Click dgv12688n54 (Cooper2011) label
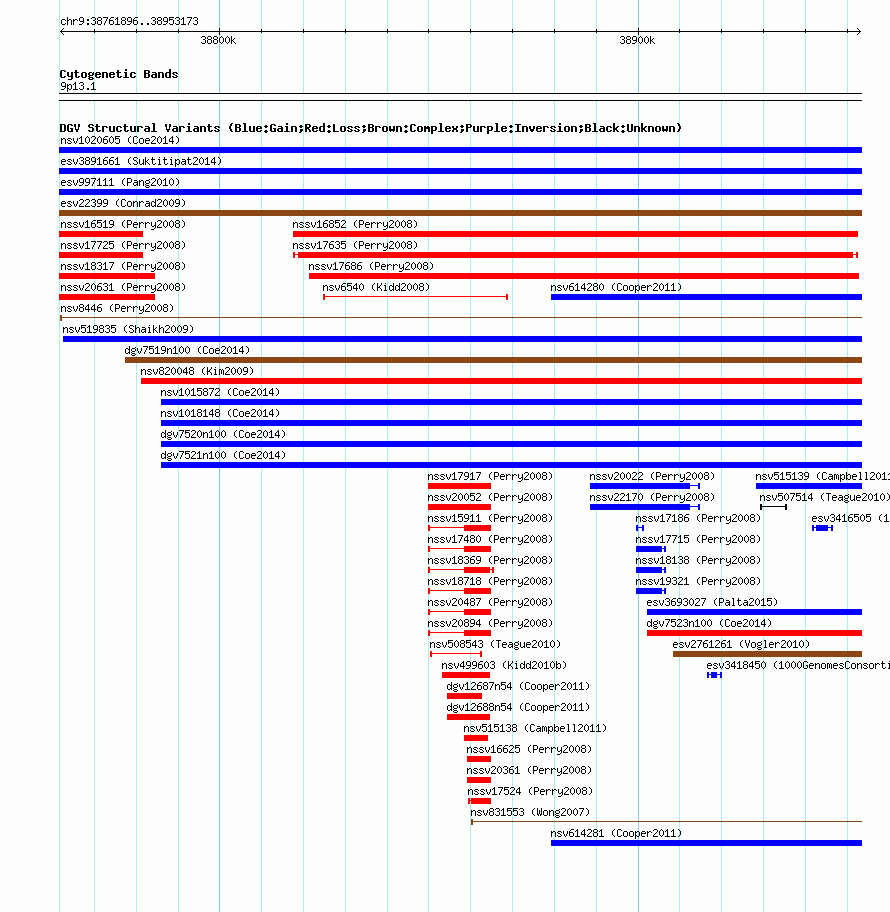Screen dimensions: 890x912 click(518, 707)
